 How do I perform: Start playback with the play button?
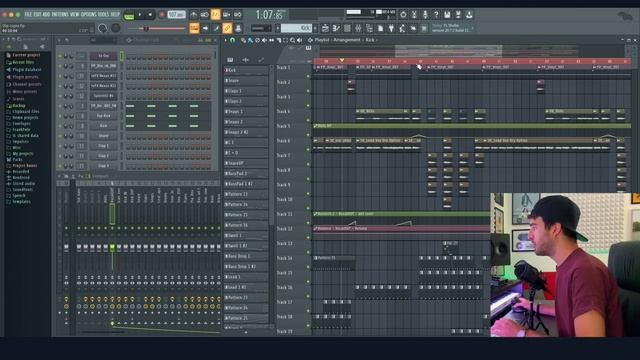click(x=140, y=15)
